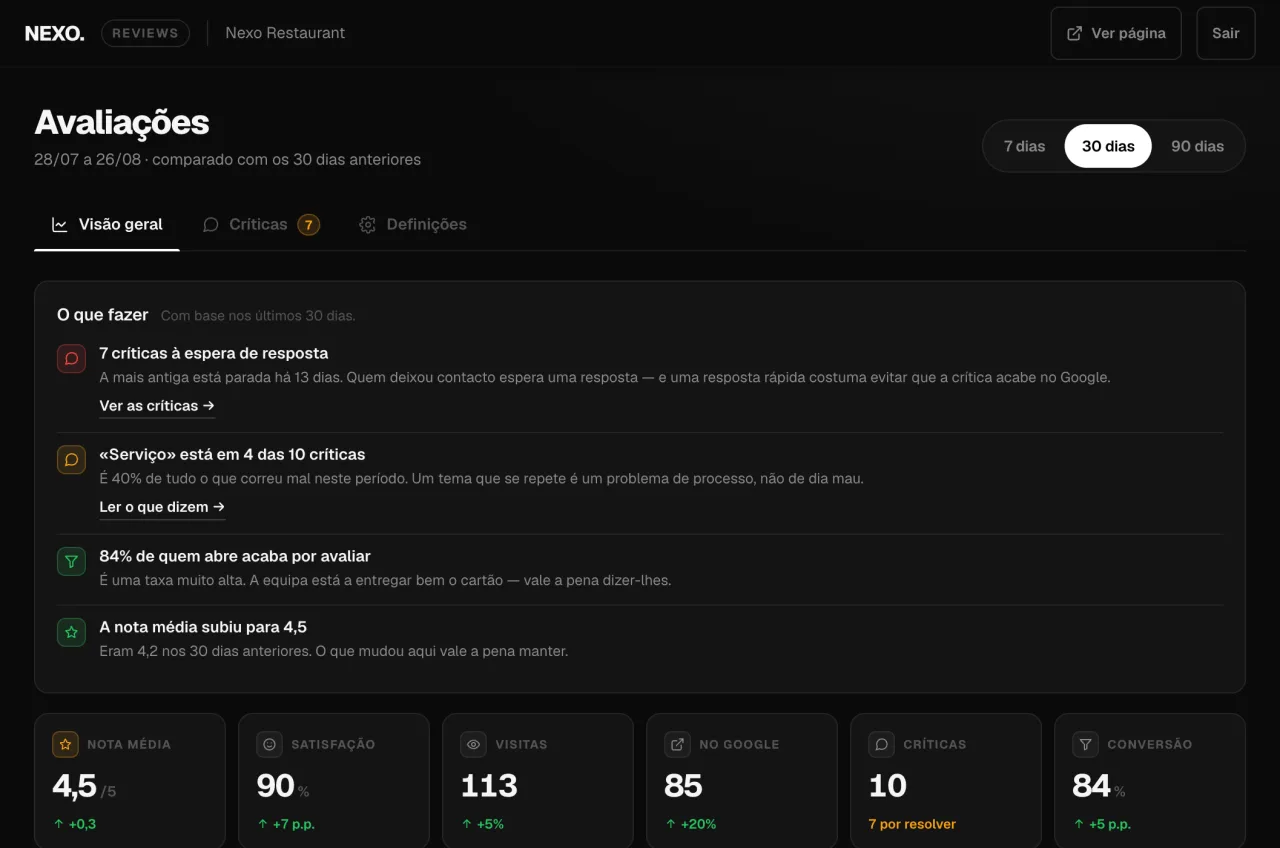Click the funnel icon on Conversão card
The height and width of the screenshot is (848, 1280).
(x=1085, y=744)
